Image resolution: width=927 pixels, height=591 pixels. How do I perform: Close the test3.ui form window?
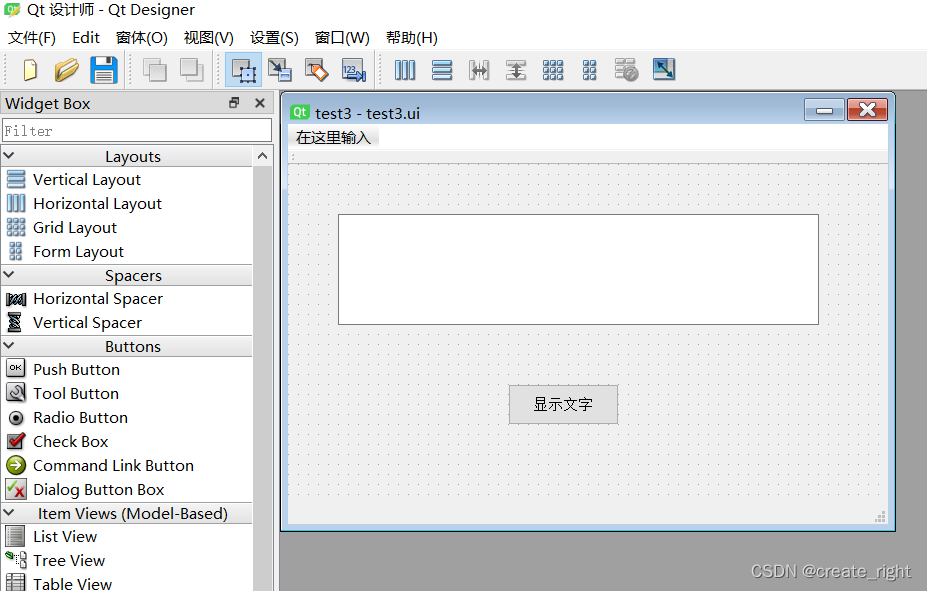pyautogui.click(x=867, y=110)
